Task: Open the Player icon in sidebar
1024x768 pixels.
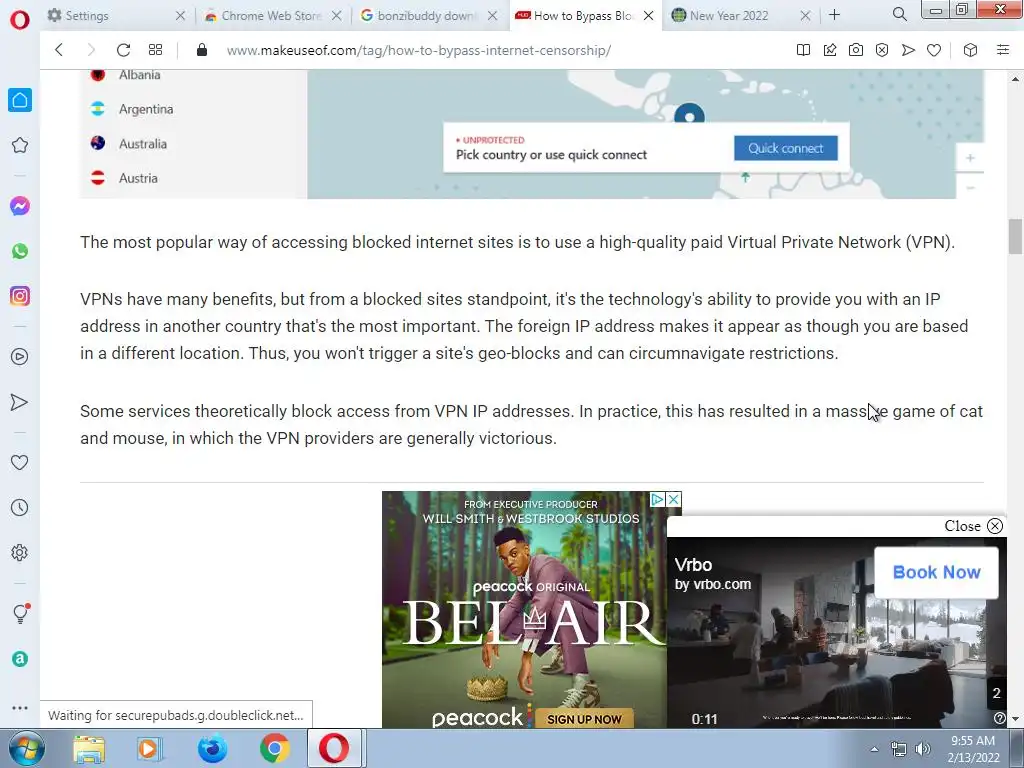Action: 20,357
